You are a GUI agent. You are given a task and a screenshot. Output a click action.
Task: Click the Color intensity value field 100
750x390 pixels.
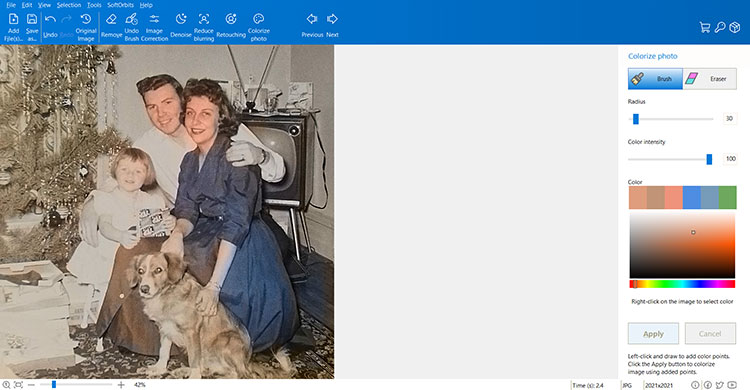(730, 159)
